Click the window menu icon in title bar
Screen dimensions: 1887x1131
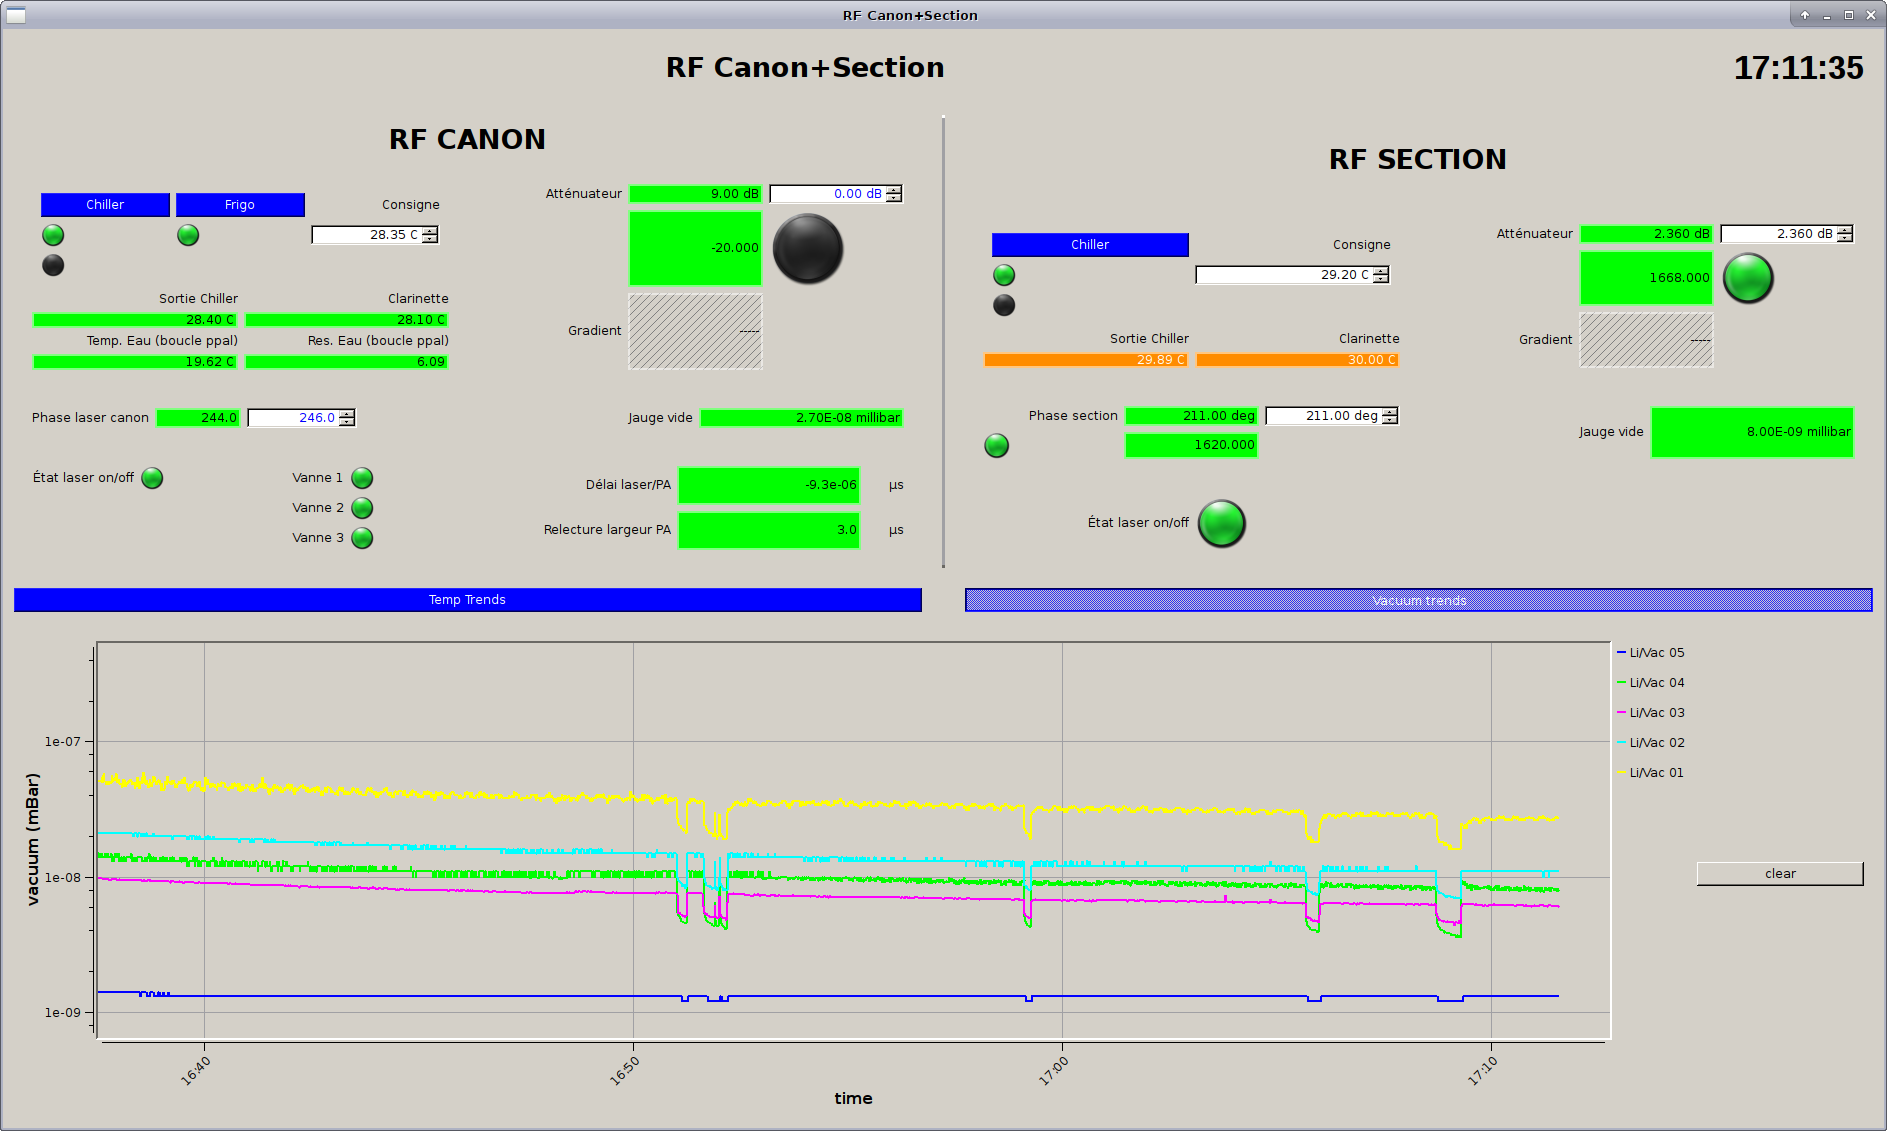click(16, 15)
